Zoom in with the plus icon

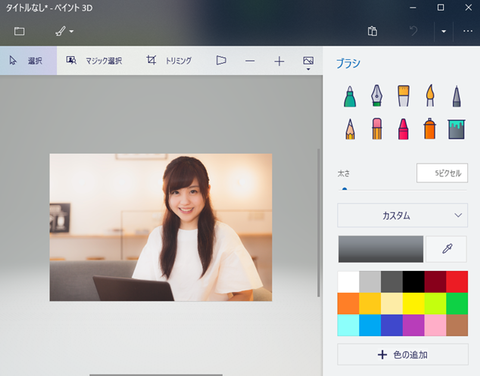point(279,61)
